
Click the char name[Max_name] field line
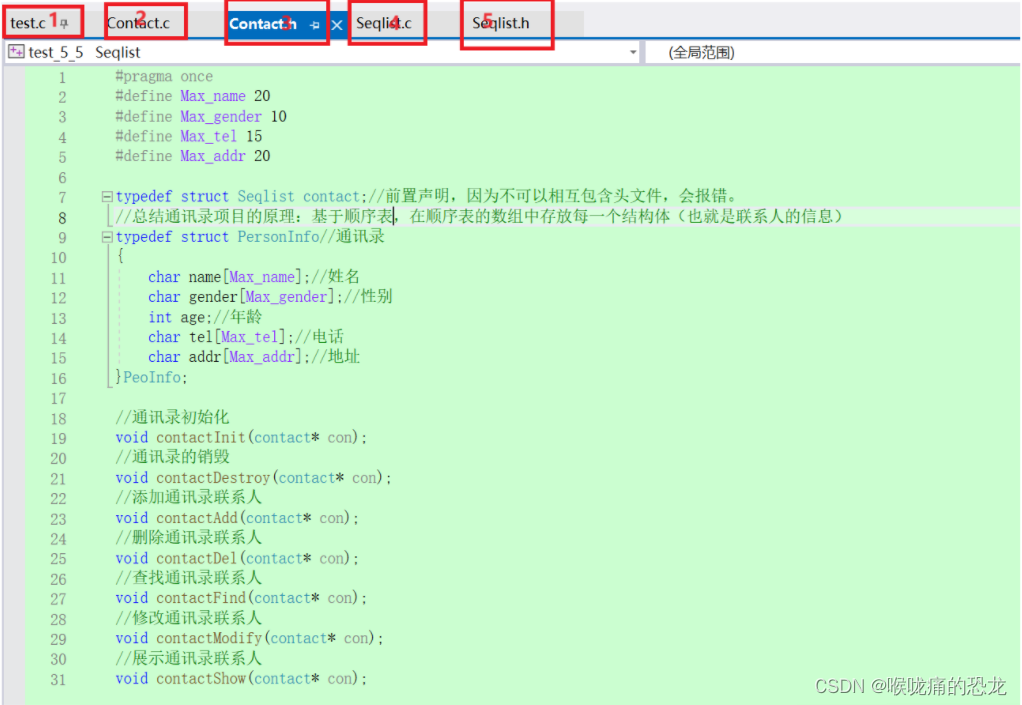click(254, 277)
